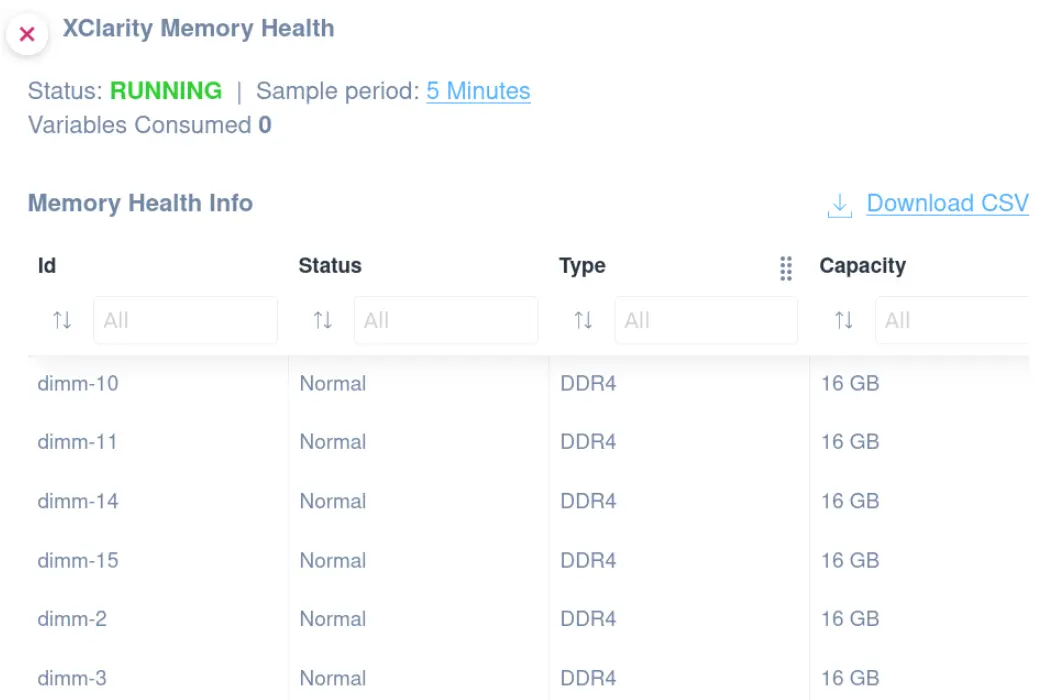Screen dimensions: 1037x700
Task: Click the download arrow icon beside Download CSV
Action: pos(840,205)
